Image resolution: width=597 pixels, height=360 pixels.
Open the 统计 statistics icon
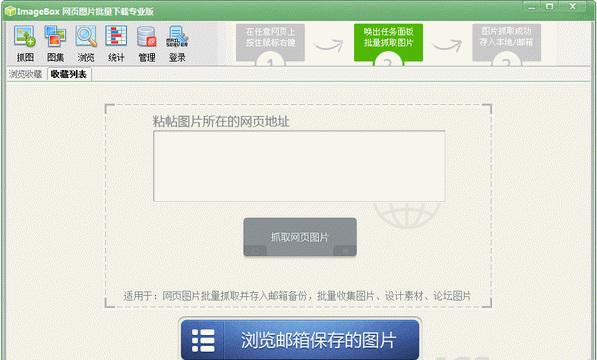pyautogui.click(x=116, y=43)
